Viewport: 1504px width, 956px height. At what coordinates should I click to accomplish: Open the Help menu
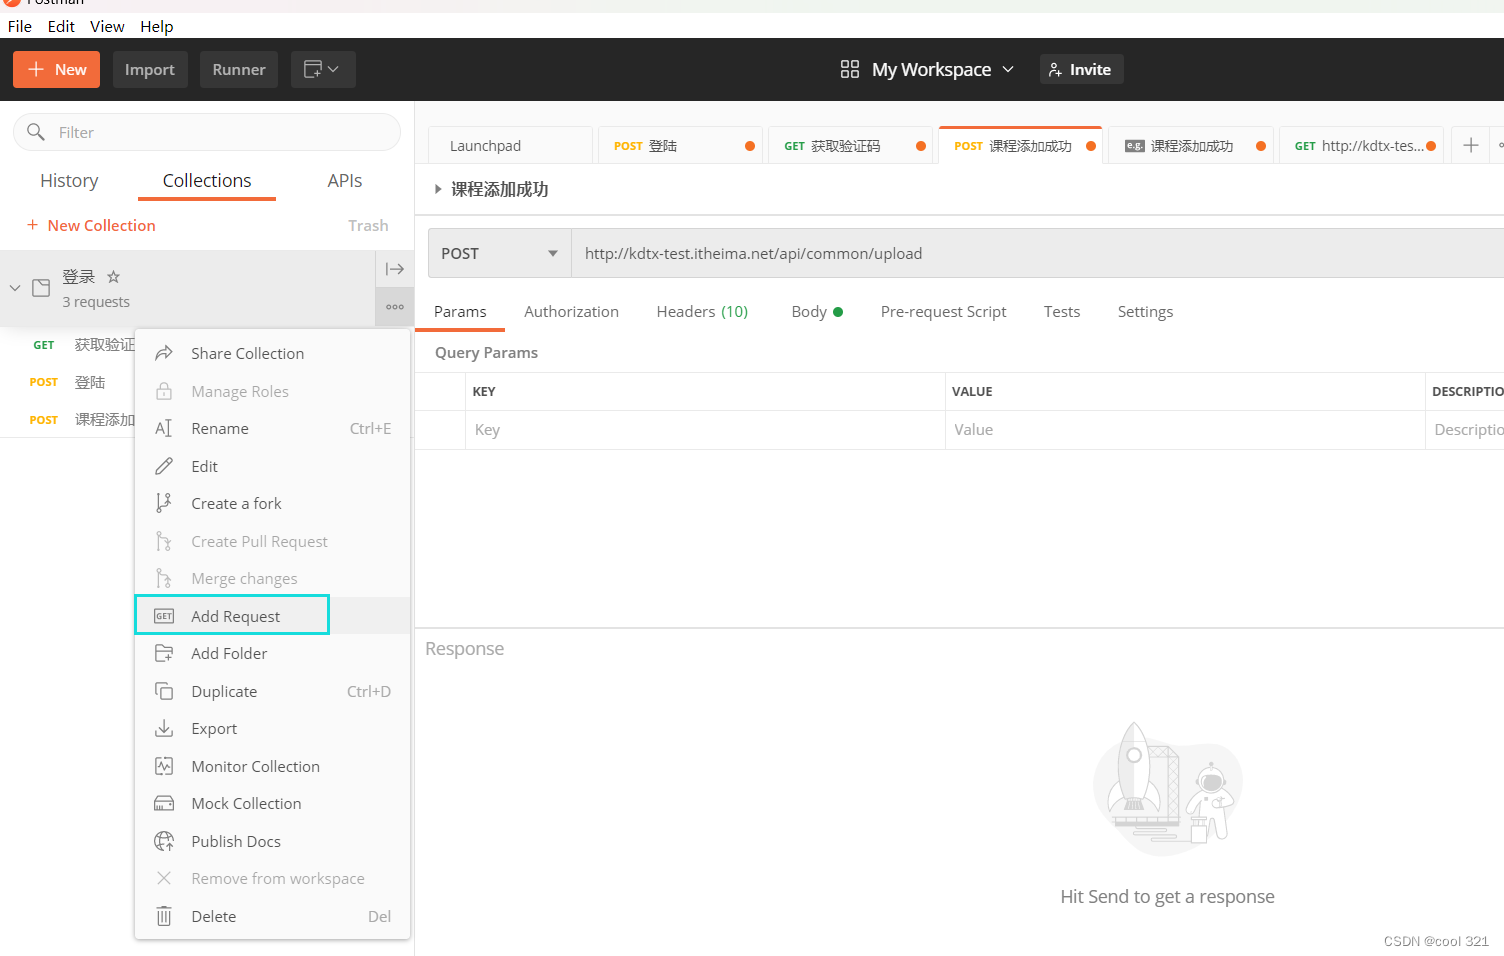pos(156,26)
